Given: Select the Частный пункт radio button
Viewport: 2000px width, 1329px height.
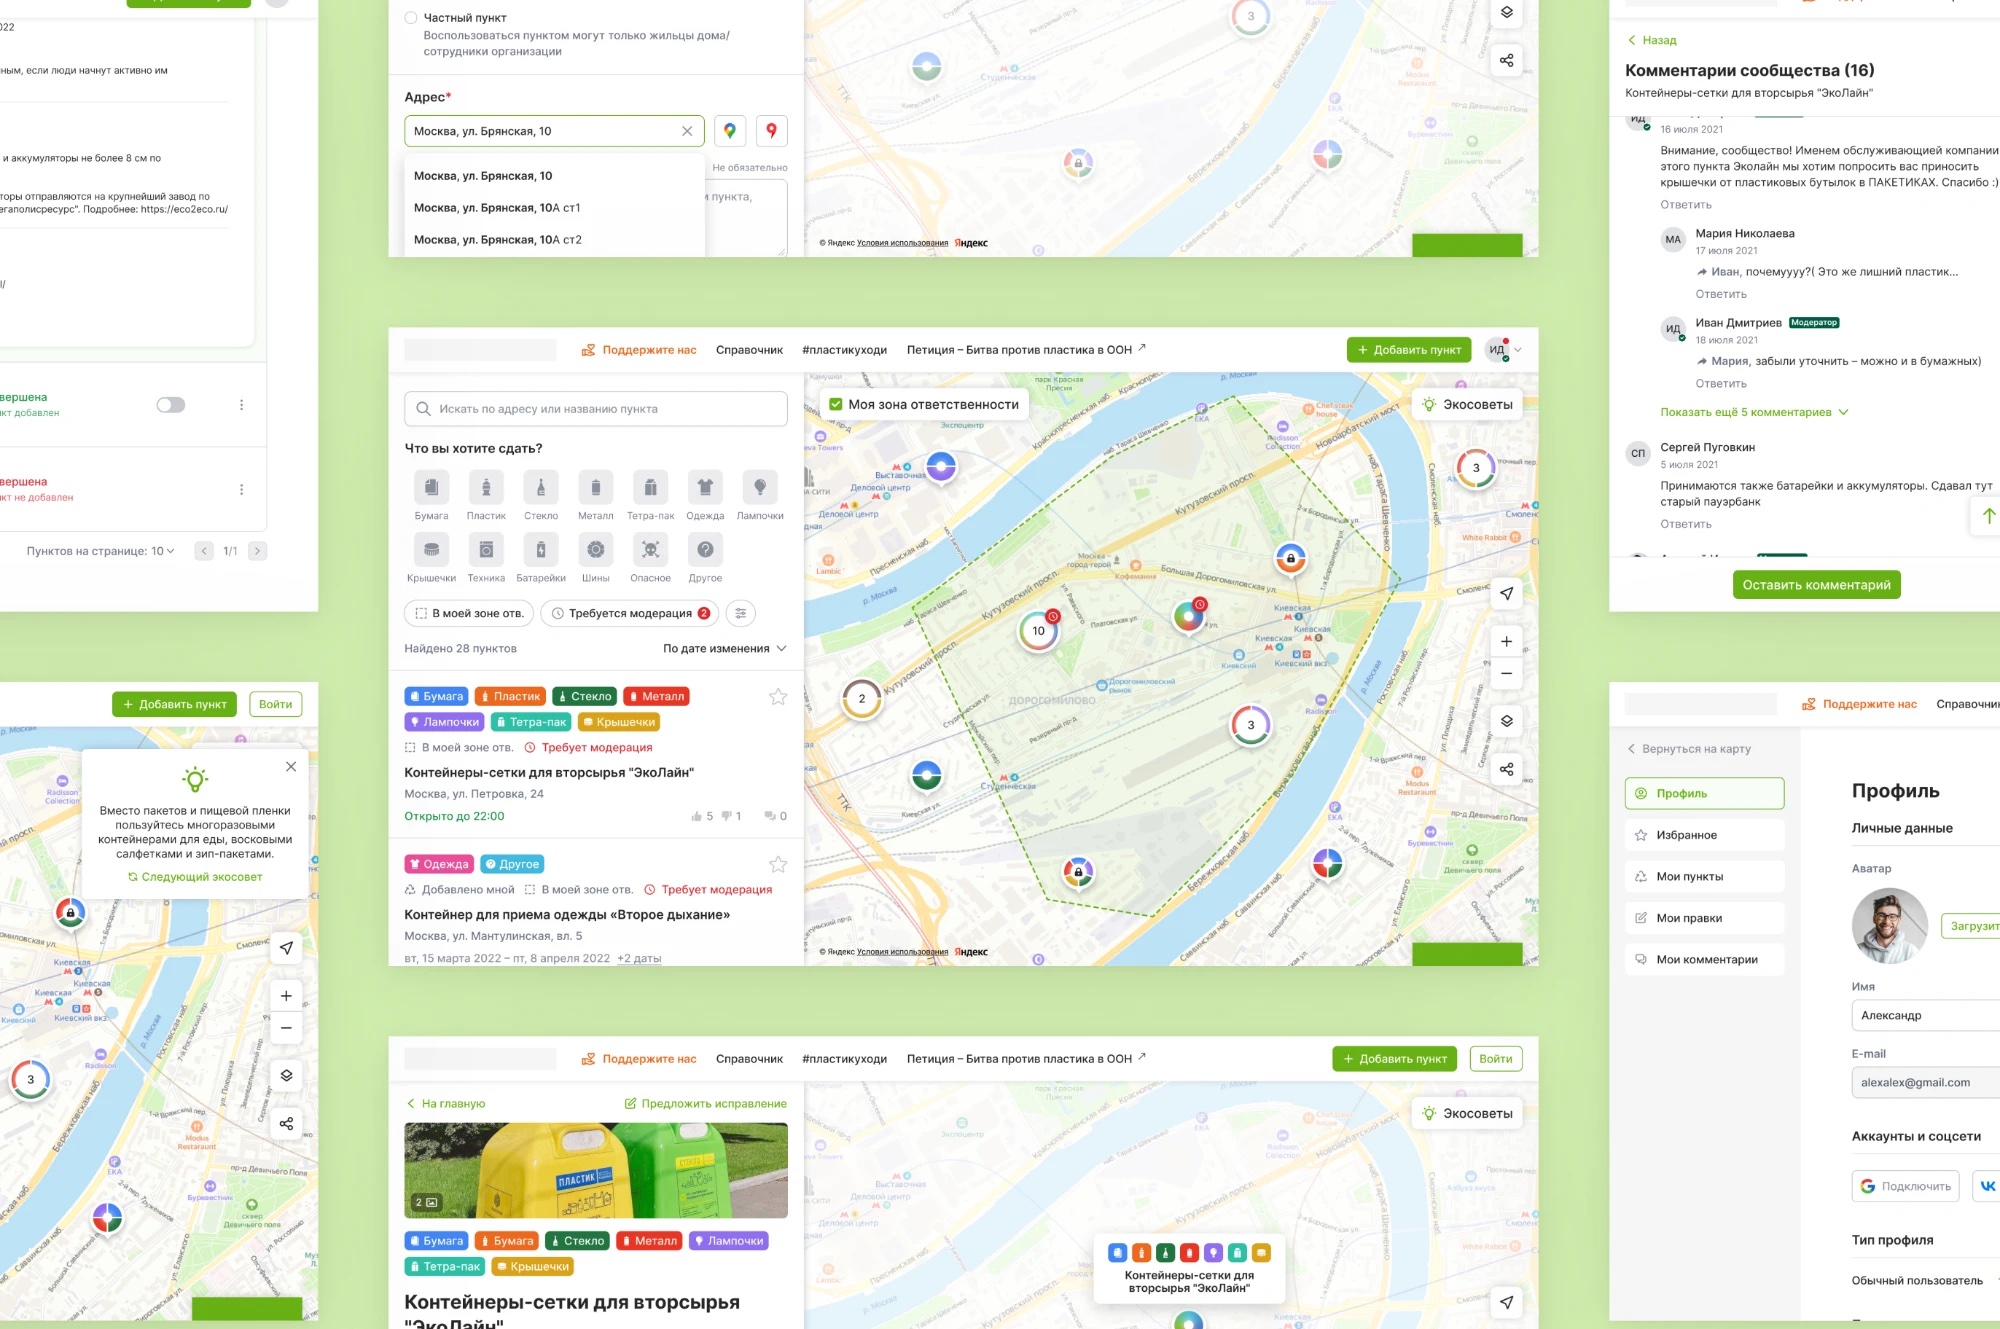Looking at the screenshot, I should coord(410,18).
